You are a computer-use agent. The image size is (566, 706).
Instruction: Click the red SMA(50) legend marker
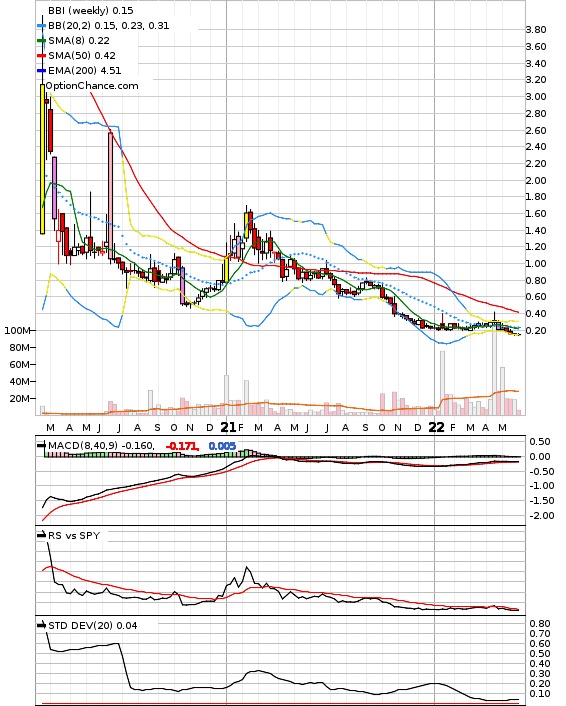(x=41, y=55)
